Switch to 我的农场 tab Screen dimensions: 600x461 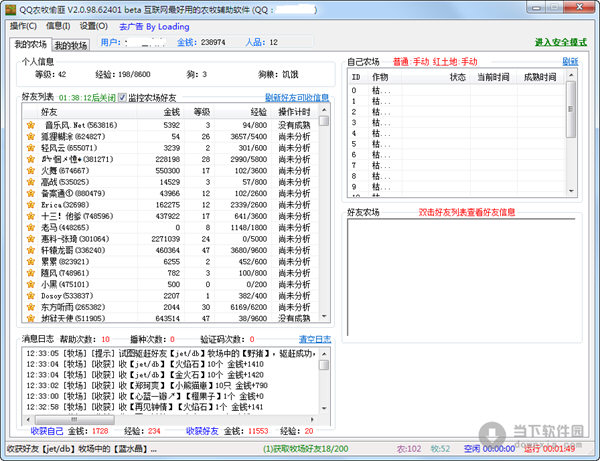(31, 44)
